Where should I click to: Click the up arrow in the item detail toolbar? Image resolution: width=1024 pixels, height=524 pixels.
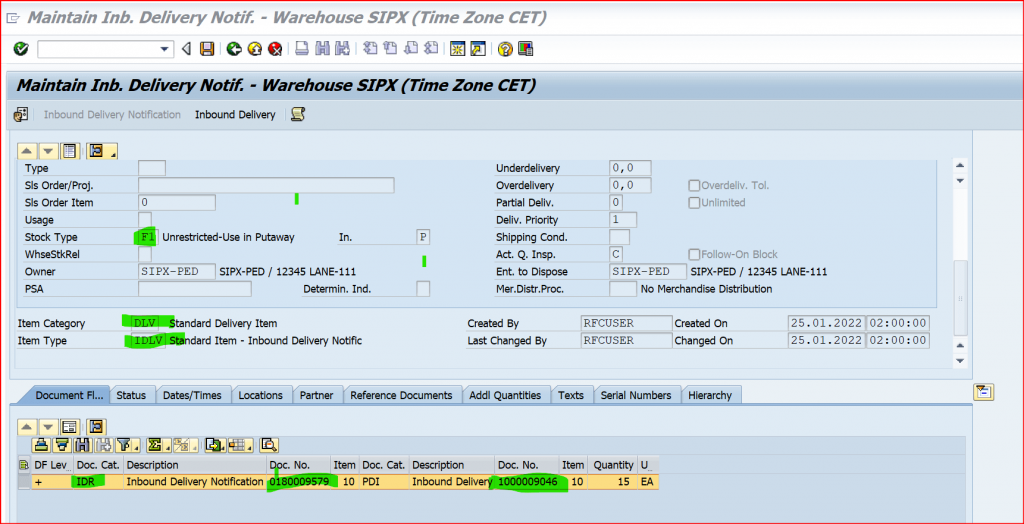[x=26, y=151]
